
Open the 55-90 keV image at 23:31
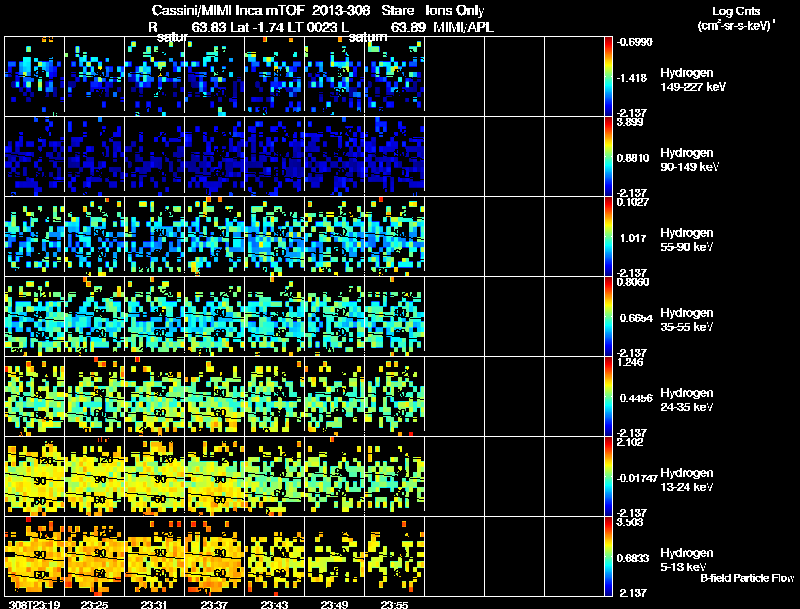point(155,237)
